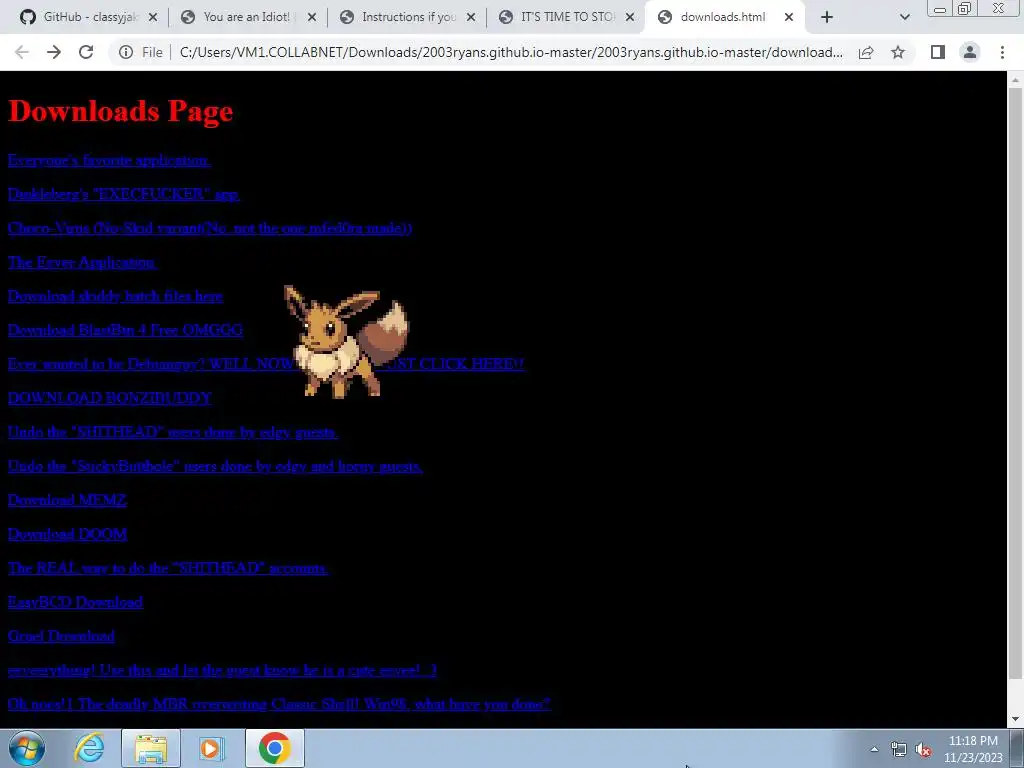Click the Eevee sprite image
This screenshot has height=768, width=1024.
pyautogui.click(x=346, y=342)
